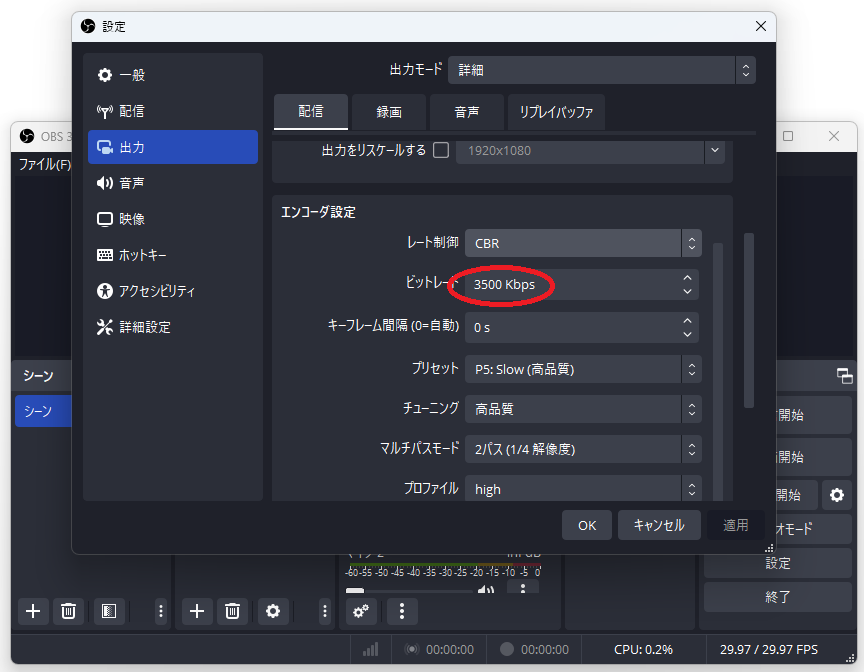Click the キャンセル (Cancel) button
The height and width of the screenshot is (672, 864).
coord(659,525)
